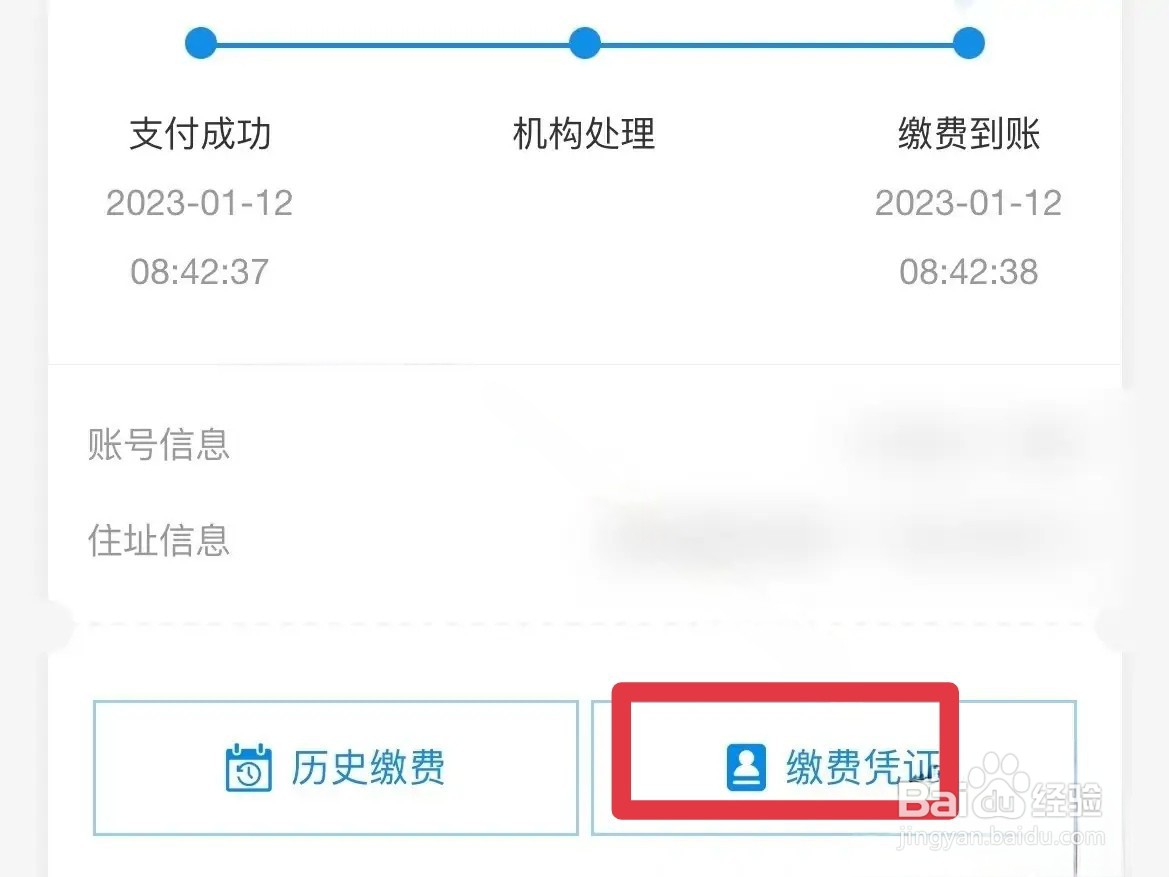The height and width of the screenshot is (877, 1169).
Task: Tap the 08:42:38 arrival timestamp
Action: tap(968, 271)
